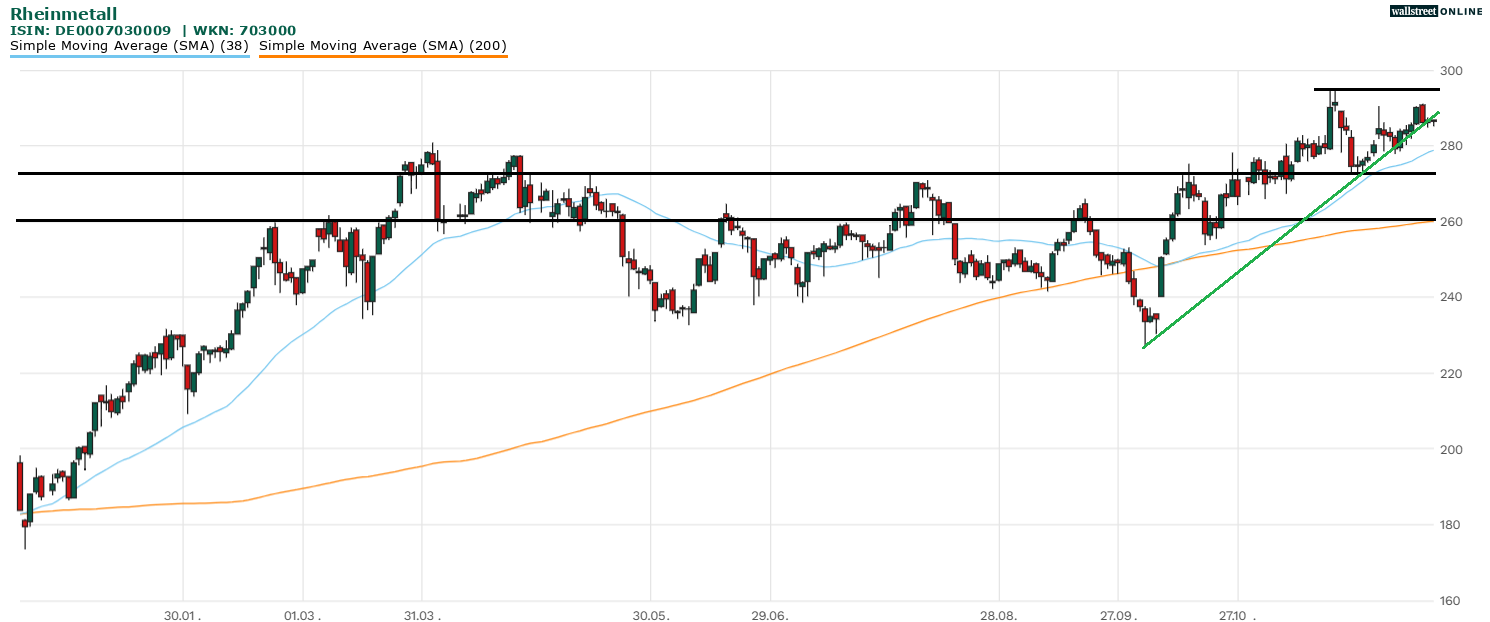
Task: Click the light blue SMA 38 legend line
Action: [x=129, y=56]
